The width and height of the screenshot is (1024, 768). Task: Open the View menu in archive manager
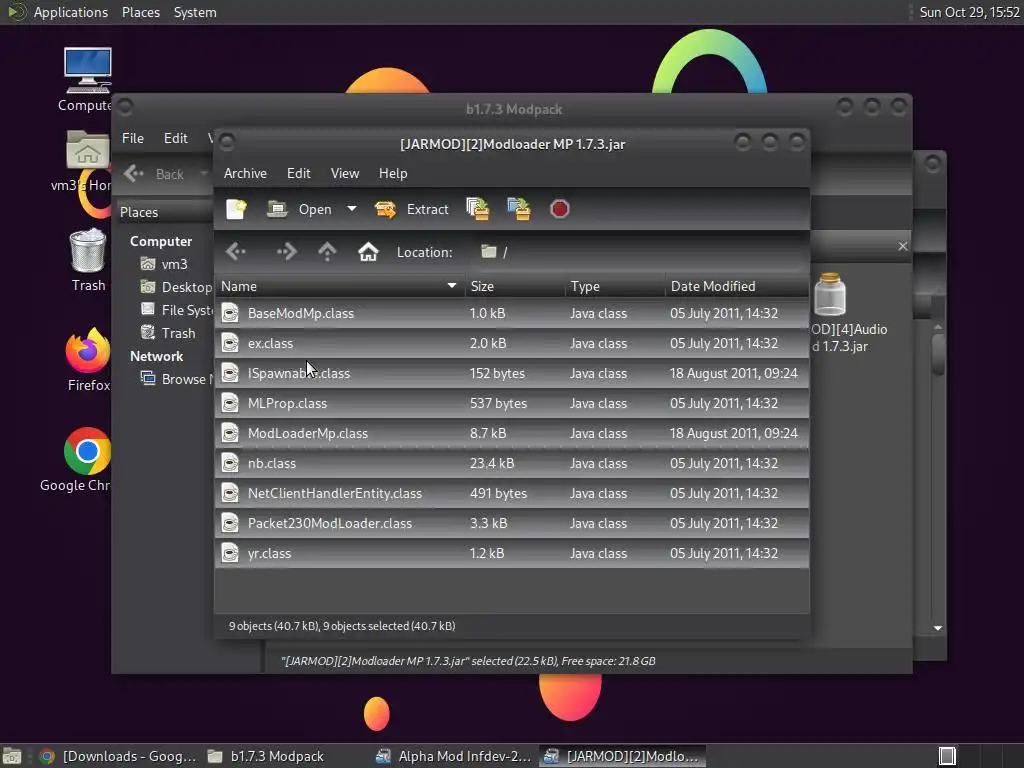tap(345, 173)
